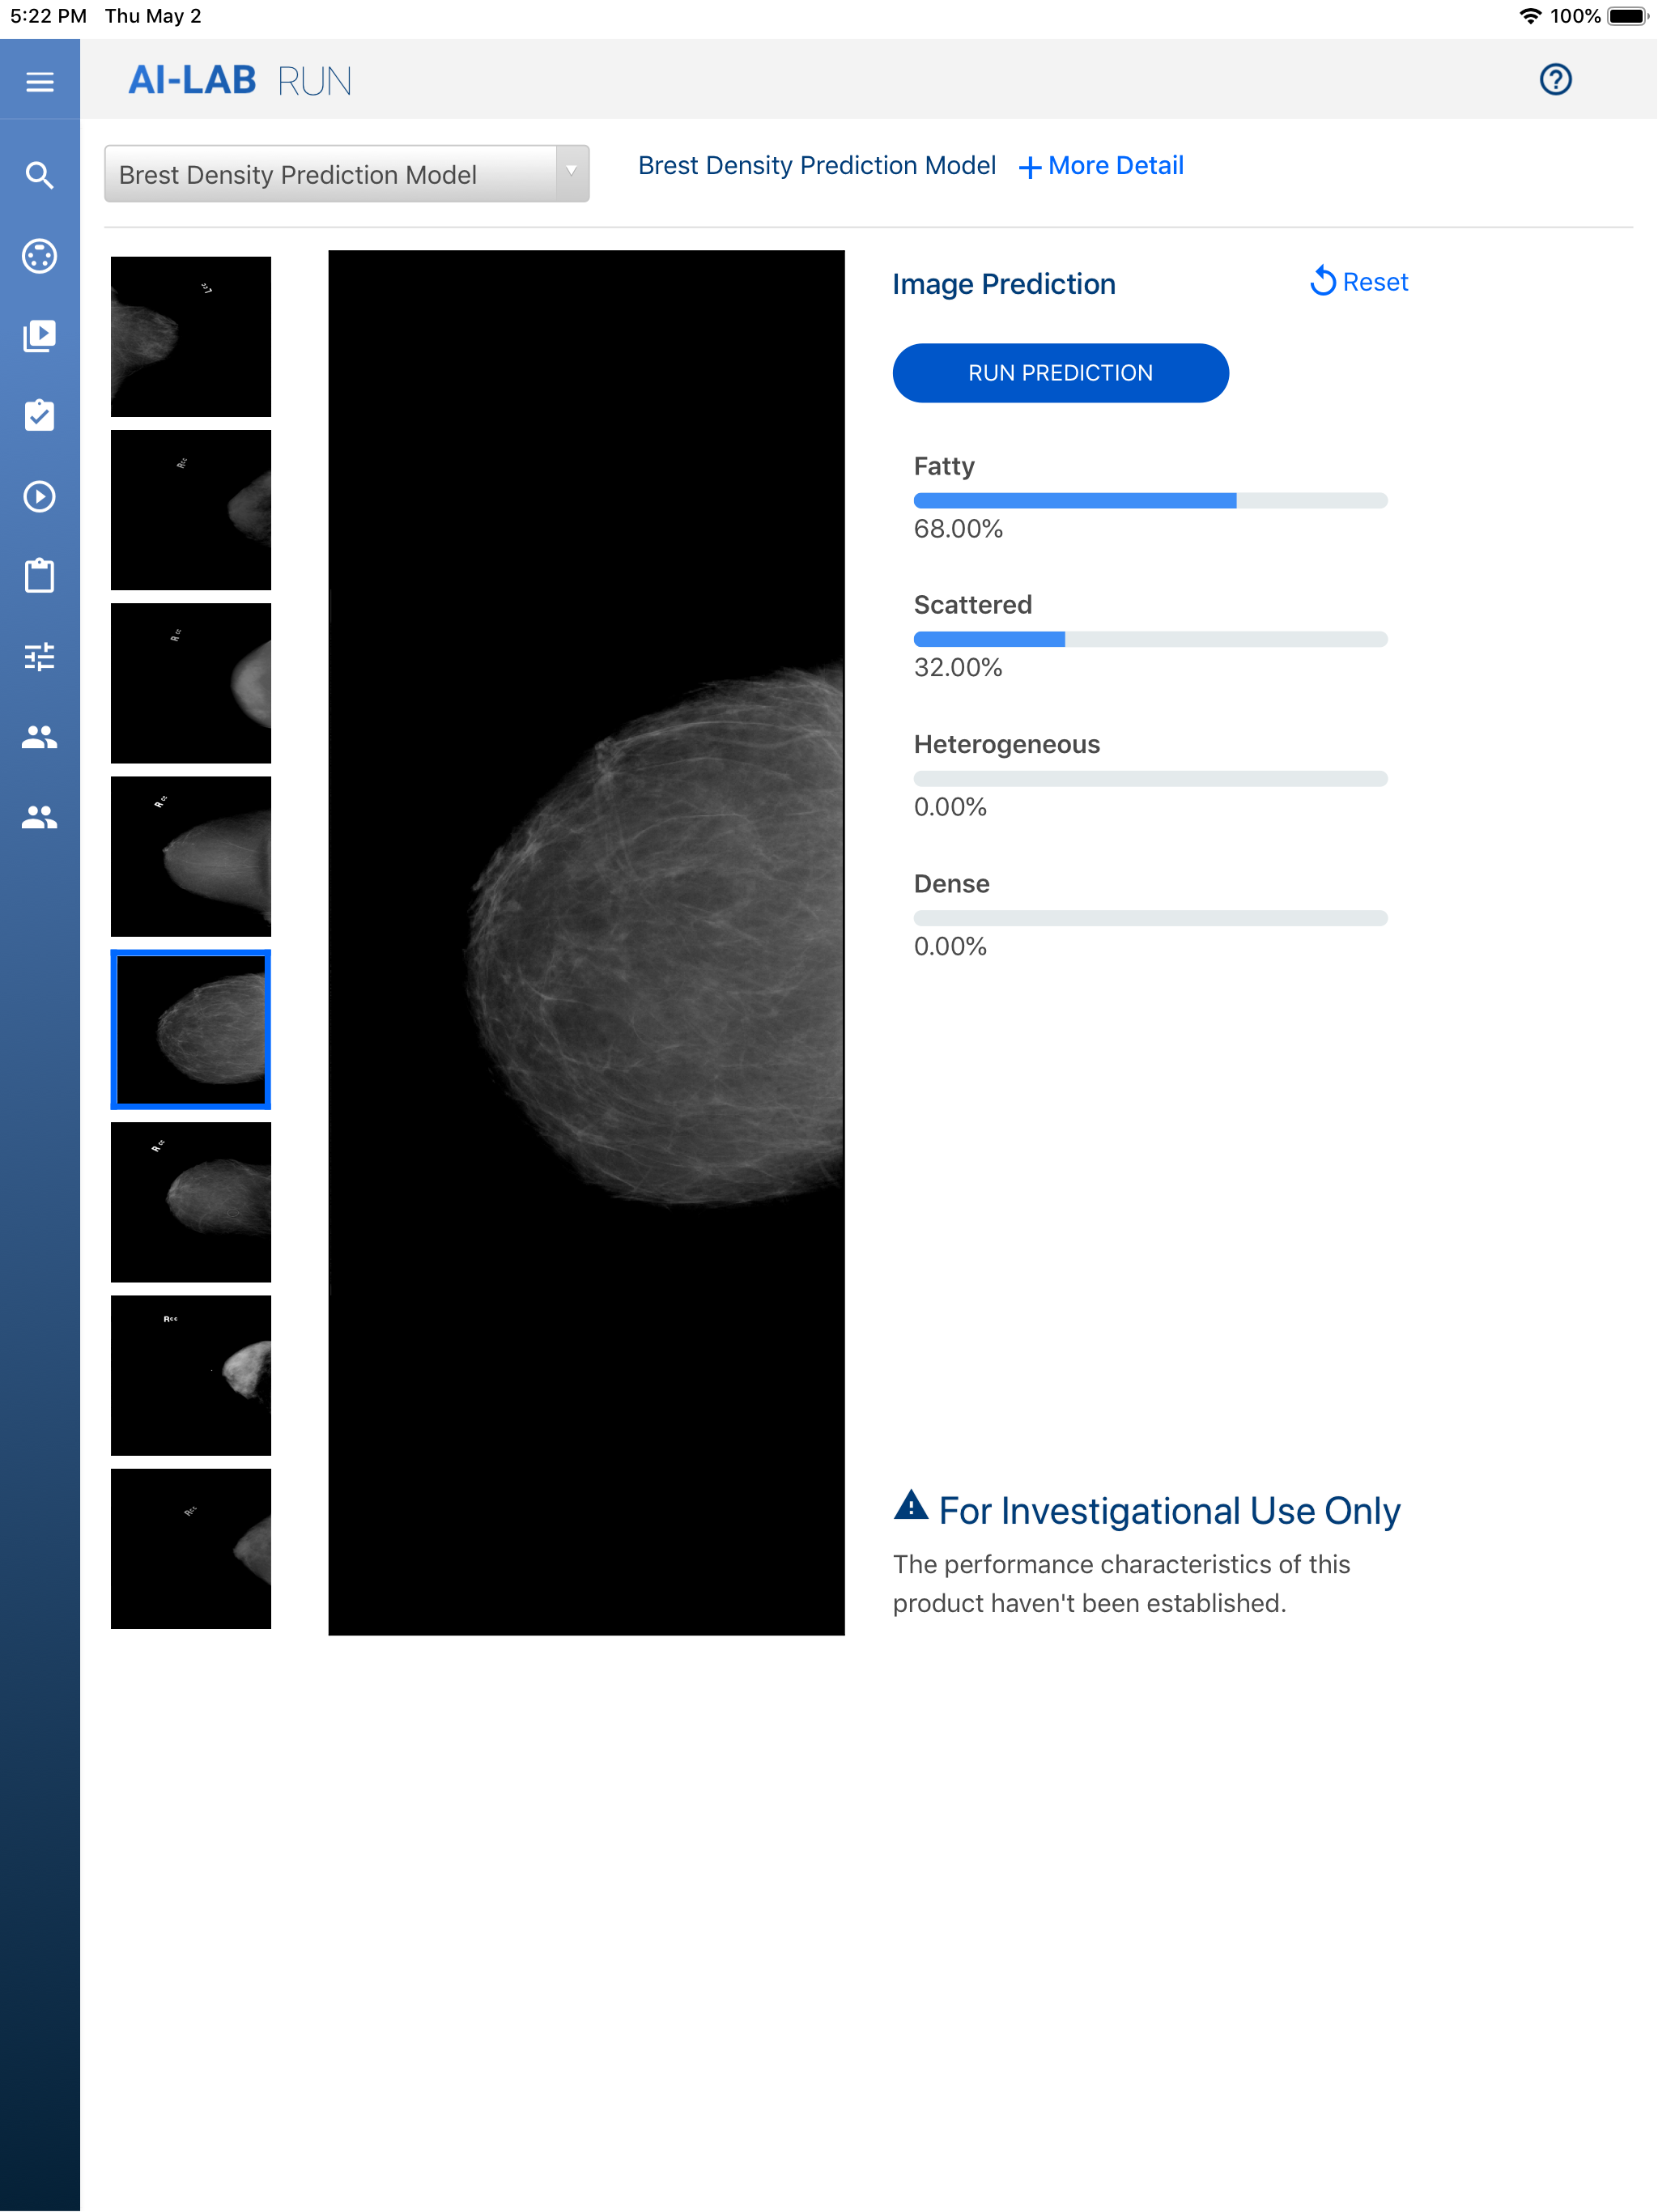This screenshot has height=2212, width=1658.
Task: Open the tuning sliders sidebar icon
Action: point(40,656)
